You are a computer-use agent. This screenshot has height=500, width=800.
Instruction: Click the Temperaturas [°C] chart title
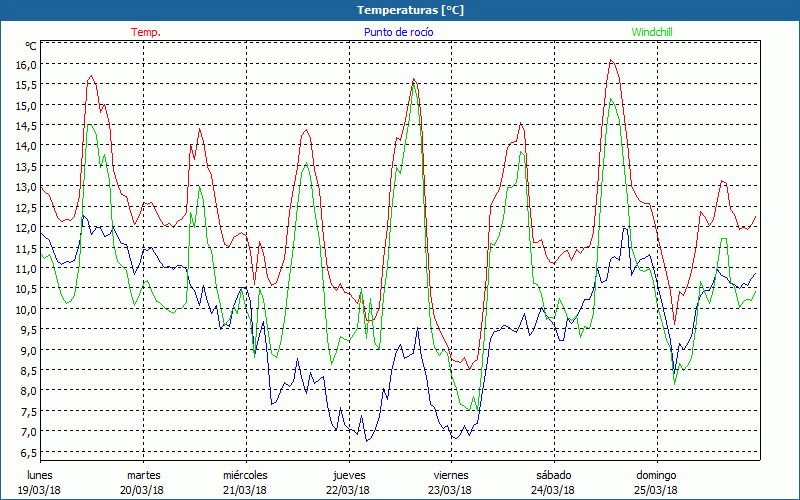pos(411,10)
